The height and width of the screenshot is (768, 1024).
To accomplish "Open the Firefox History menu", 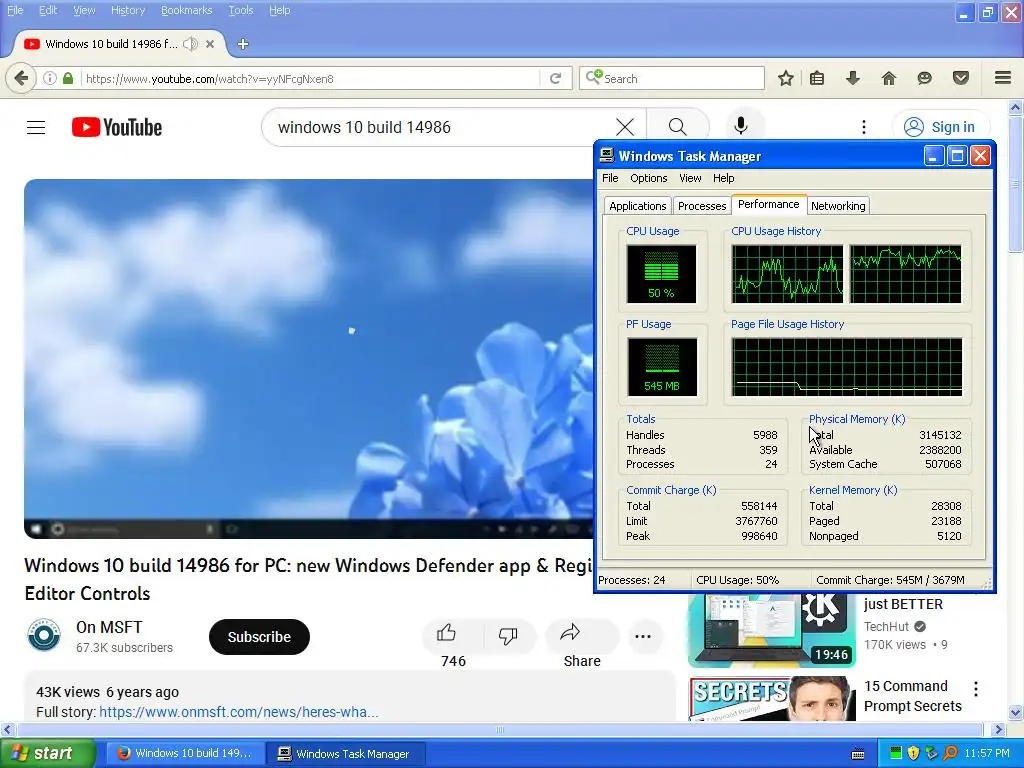I will click(128, 10).
